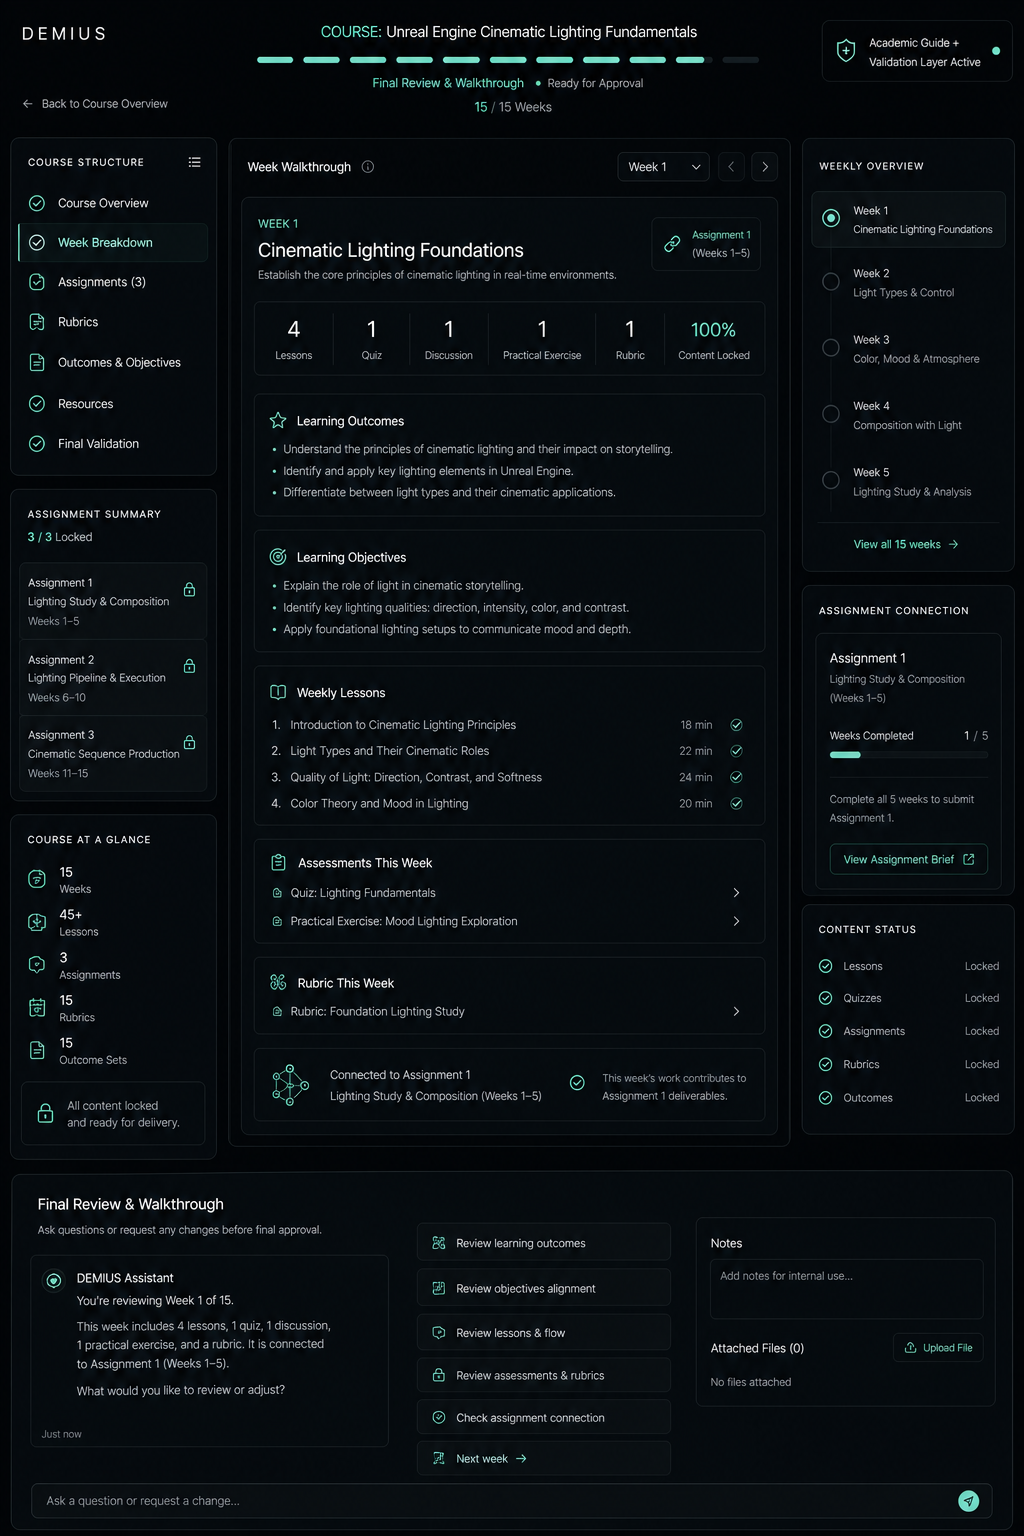Click the lock icon on Assignment 2 card
Image resolution: width=1024 pixels, height=1536 pixels.
pos(190,666)
